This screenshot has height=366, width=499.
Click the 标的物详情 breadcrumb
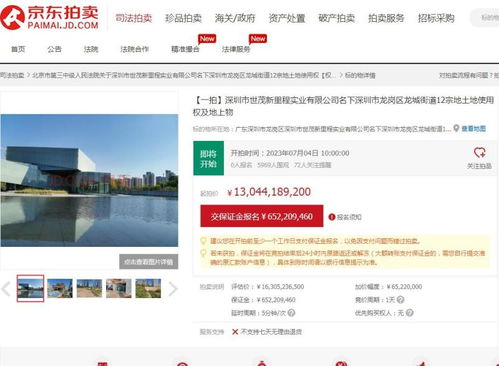click(360, 75)
